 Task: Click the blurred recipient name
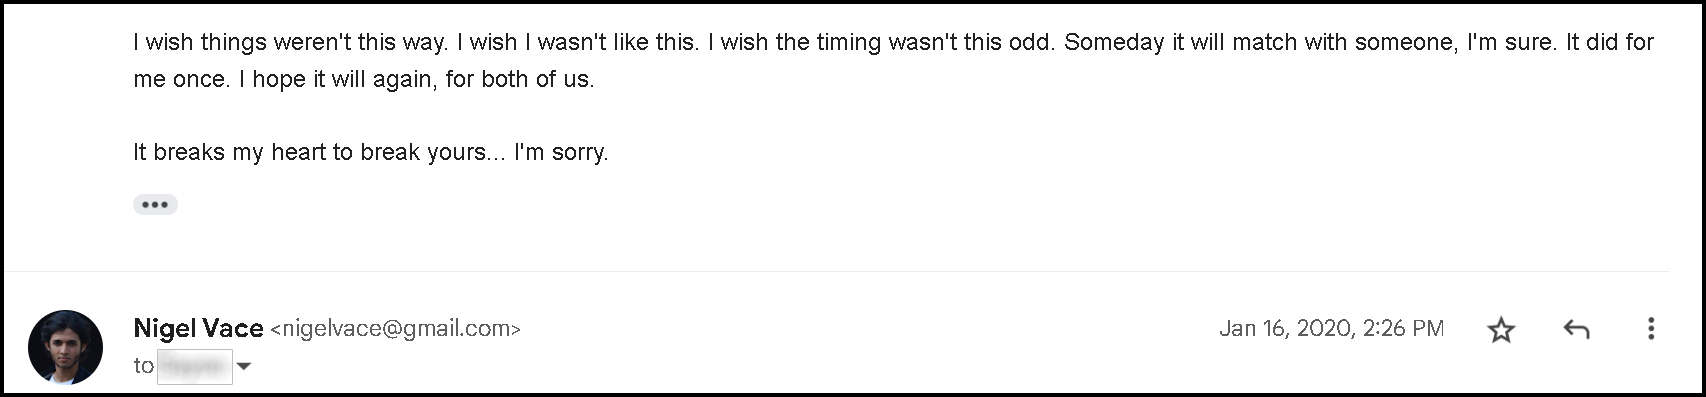tap(195, 367)
